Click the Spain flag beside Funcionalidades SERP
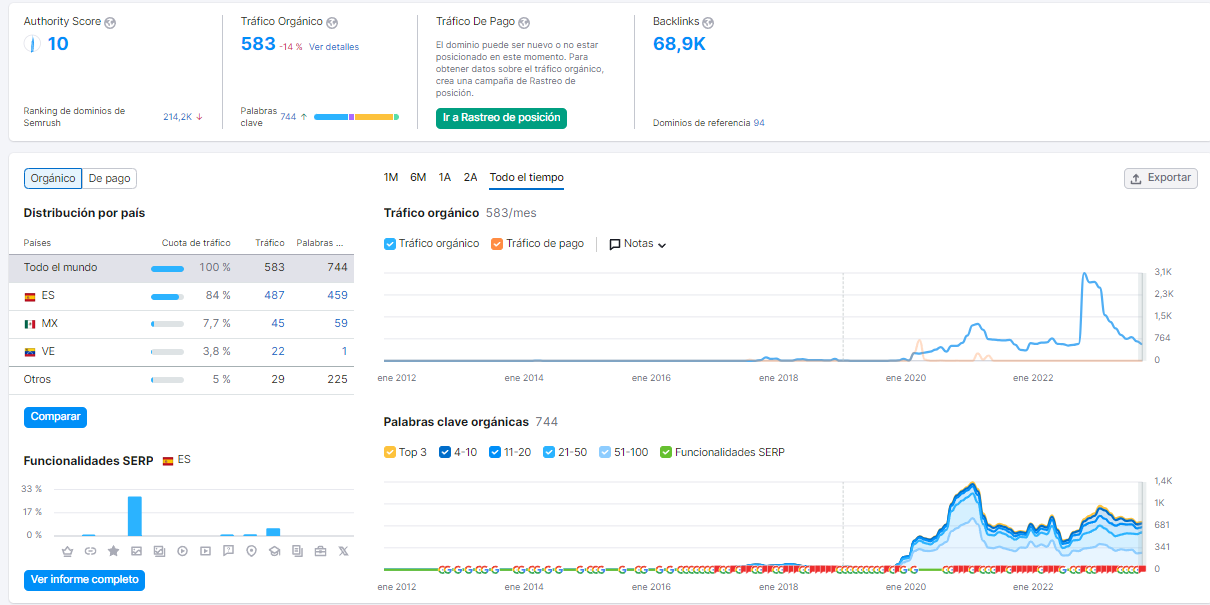 [168, 461]
